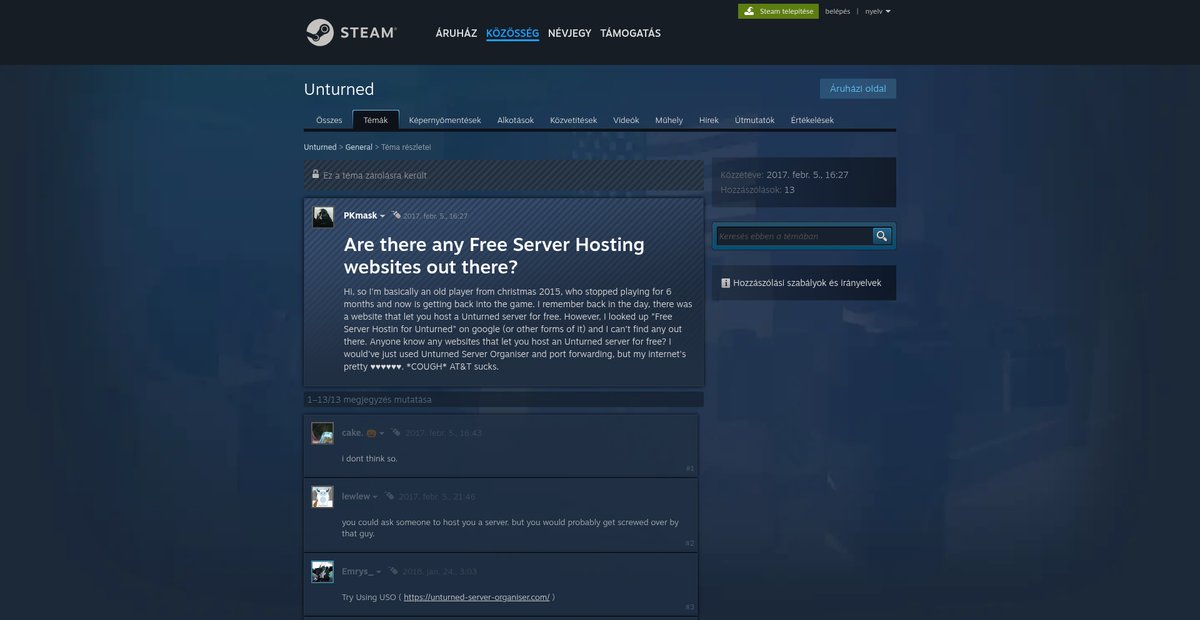Image resolution: width=1200 pixels, height=620 pixels.
Task: Open the unturned-server-organiser.com link
Action: (477, 597)
